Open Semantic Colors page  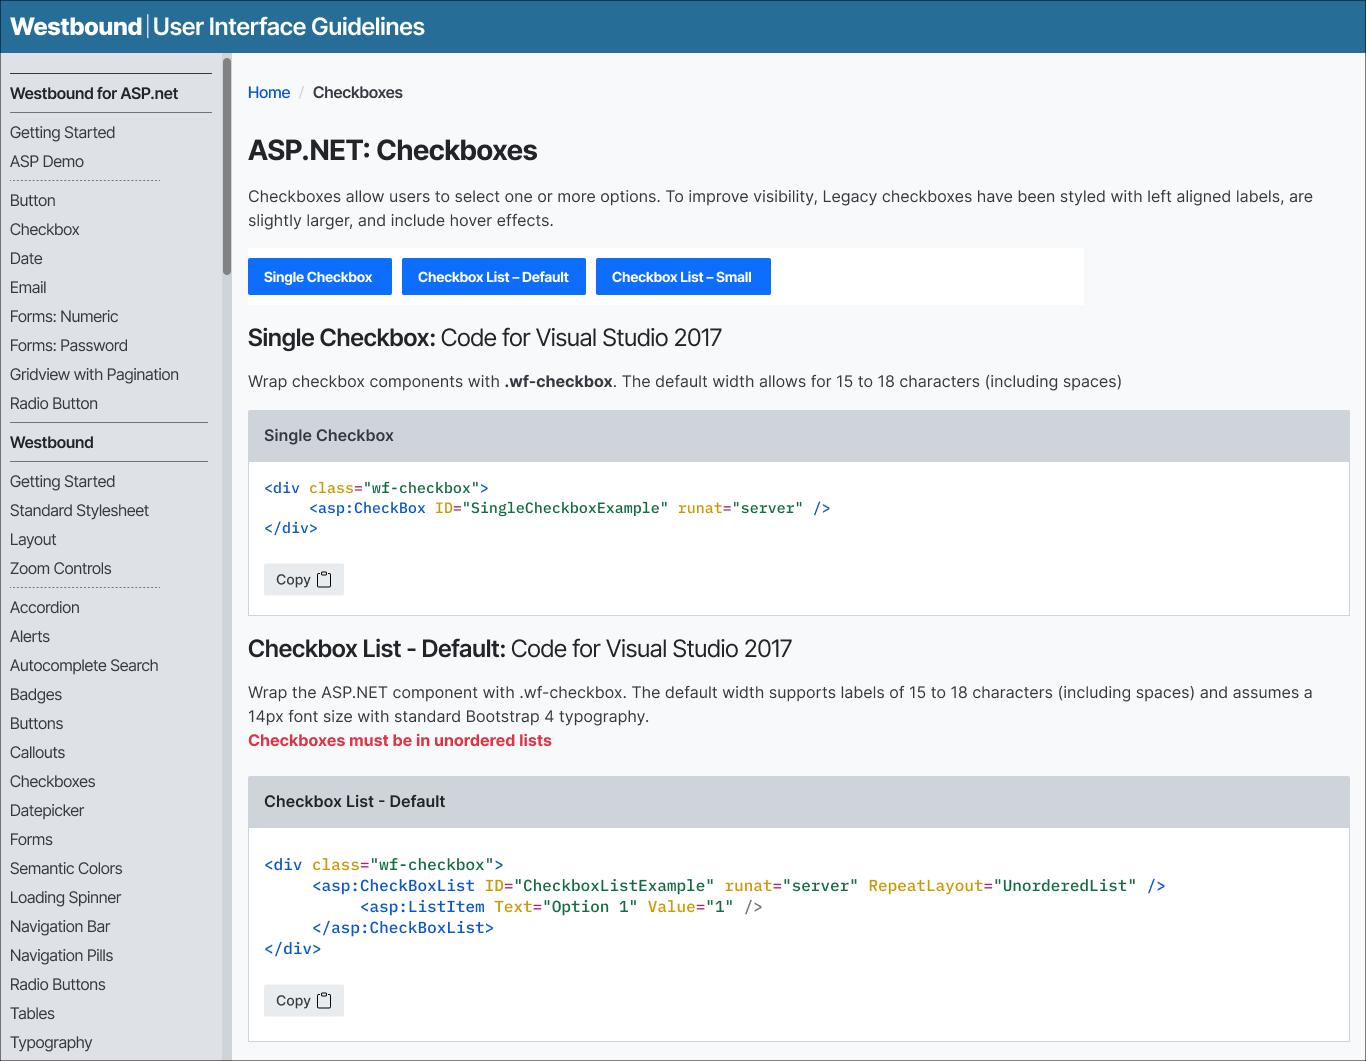click(x=66, y=869)
